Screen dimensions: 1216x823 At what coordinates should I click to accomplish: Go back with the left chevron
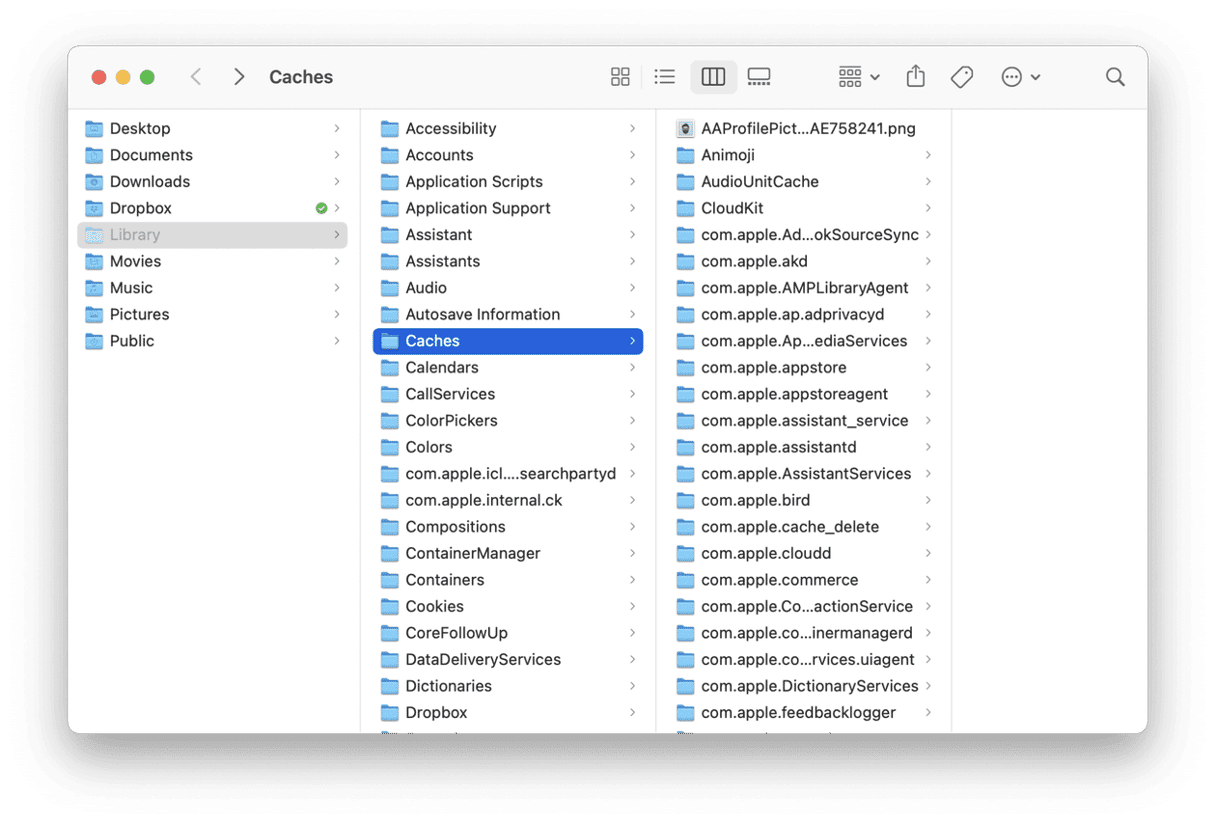(x=196, y=77)
